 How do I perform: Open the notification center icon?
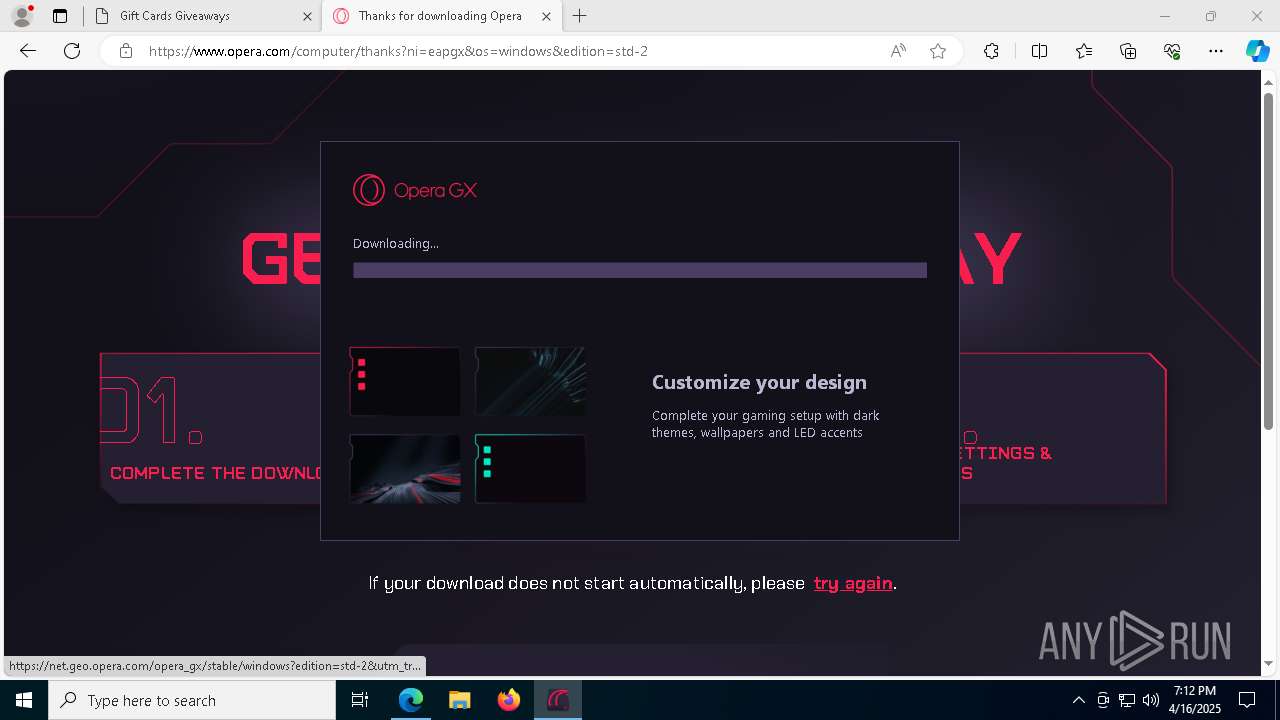[x=1247, y=700]
